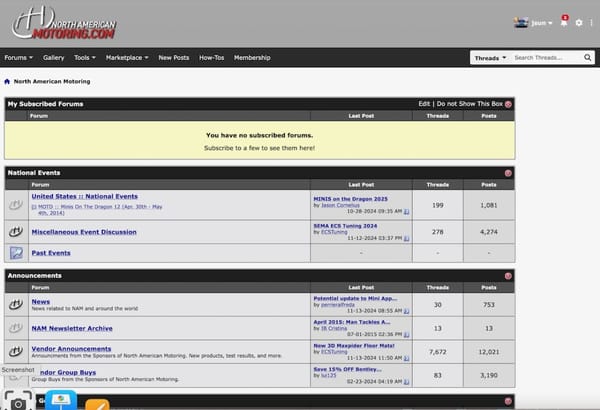
Task: Open the New Posts nav item
Action: point(174,58)
